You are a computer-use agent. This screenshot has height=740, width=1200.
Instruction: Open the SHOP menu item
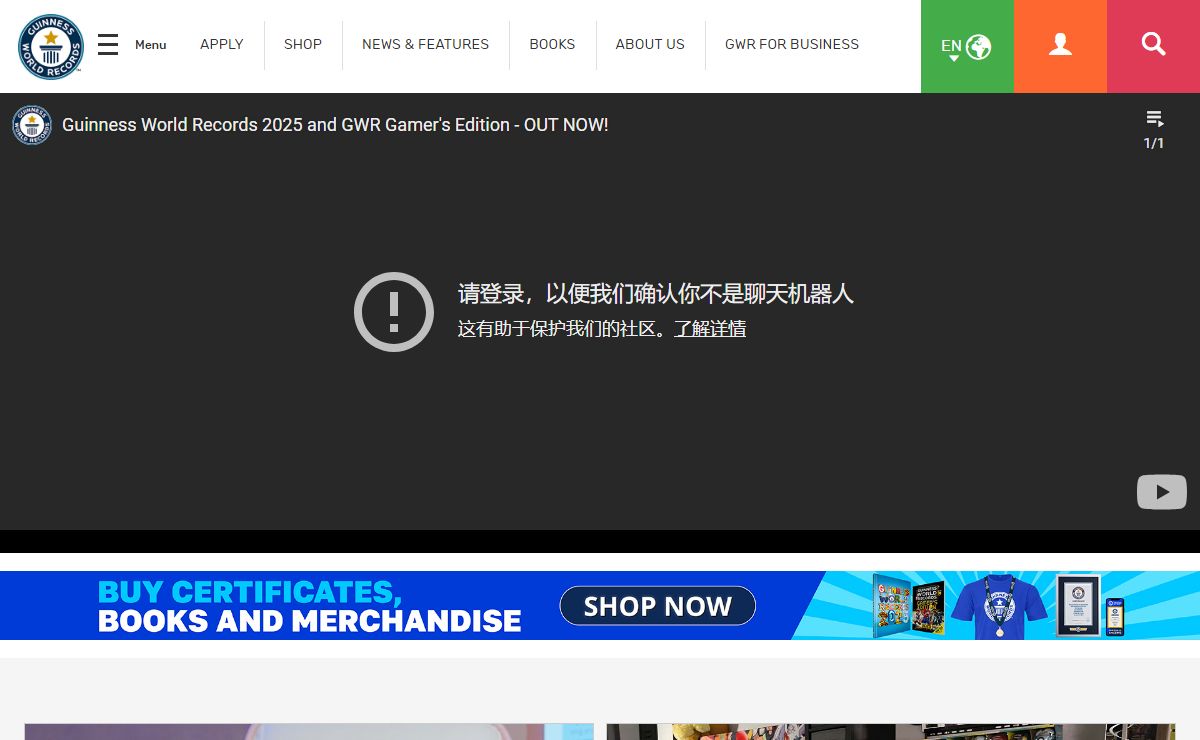[x=303, y=44]
